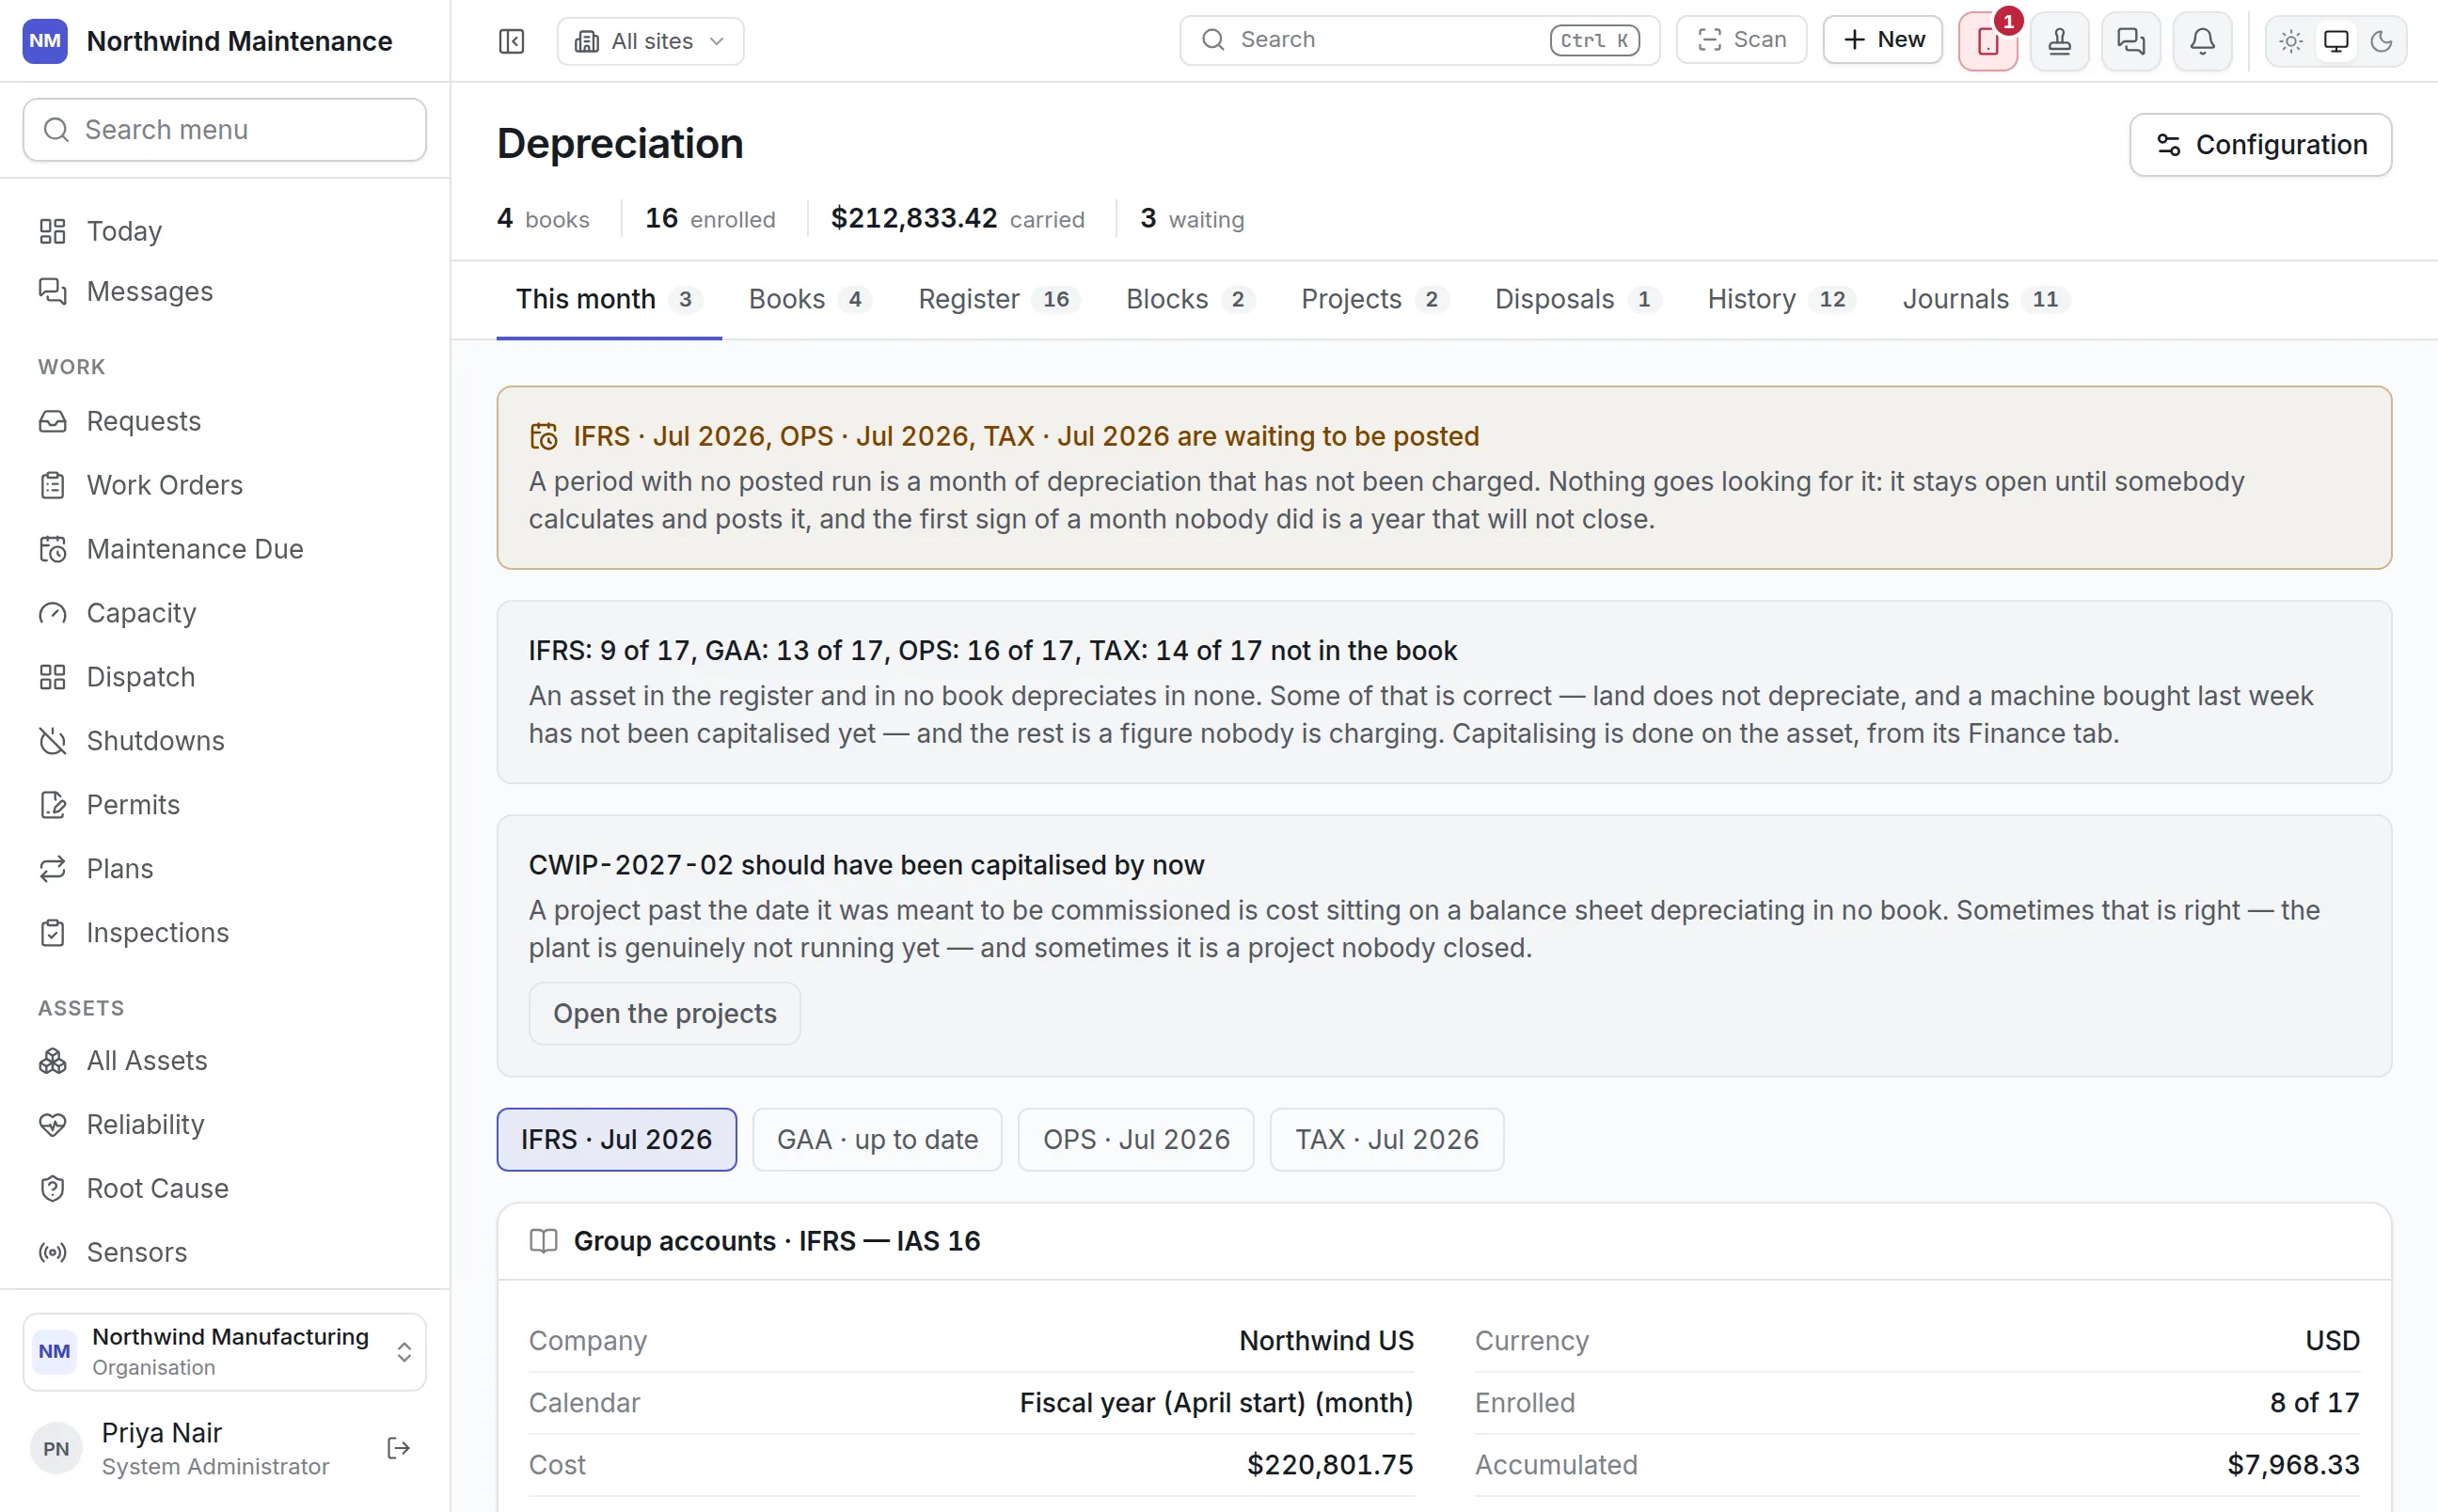This screenshot has width=2438, height=1512.
Task: Select the TAX · Jul 2026 book
Action: pos(1386,1140)
